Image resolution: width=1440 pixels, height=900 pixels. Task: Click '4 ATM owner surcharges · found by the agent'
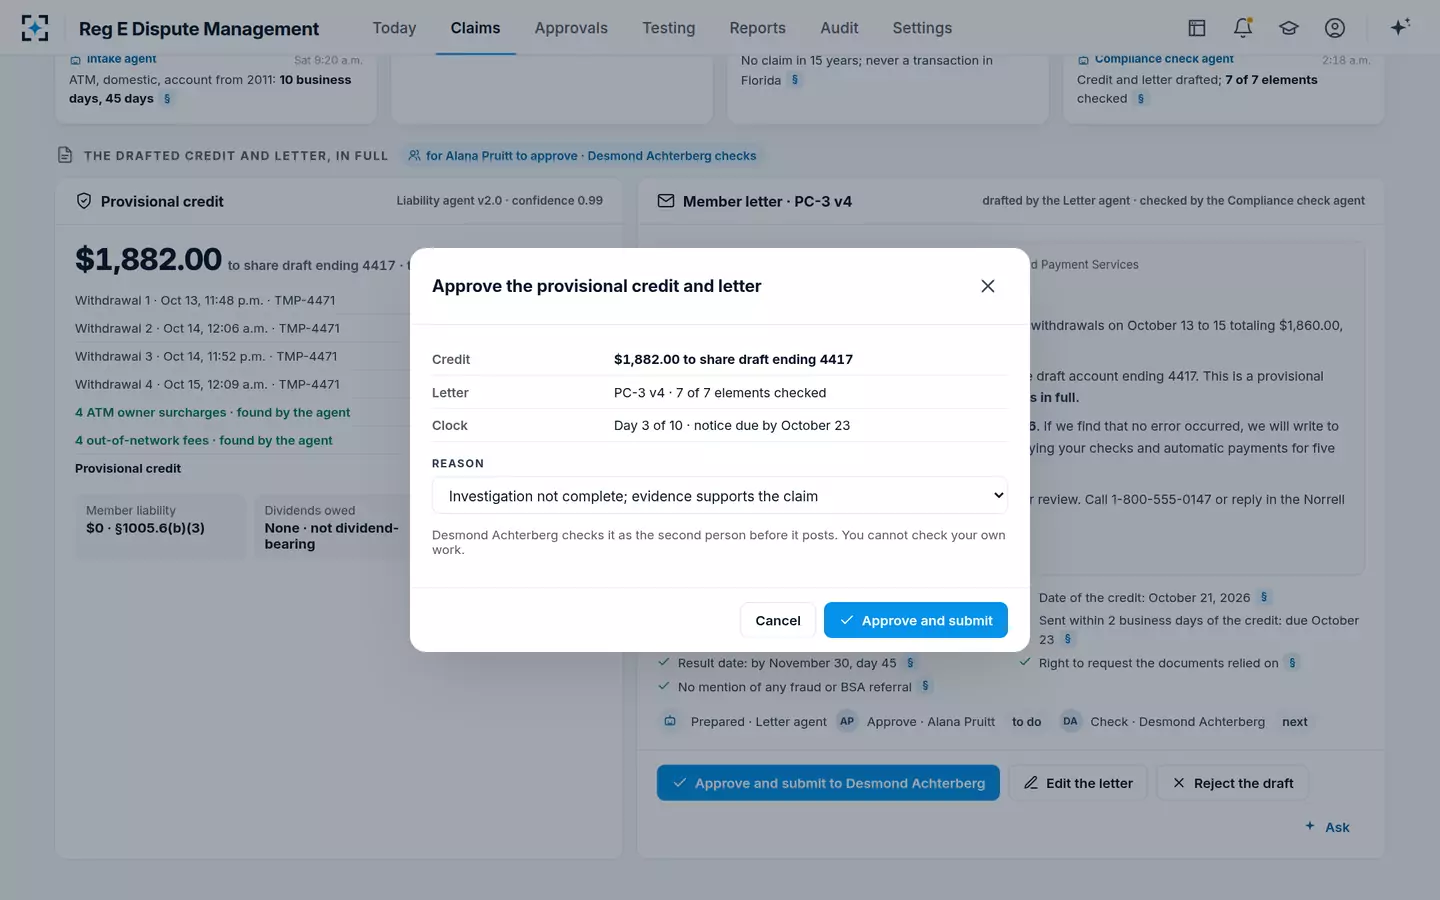212,412
